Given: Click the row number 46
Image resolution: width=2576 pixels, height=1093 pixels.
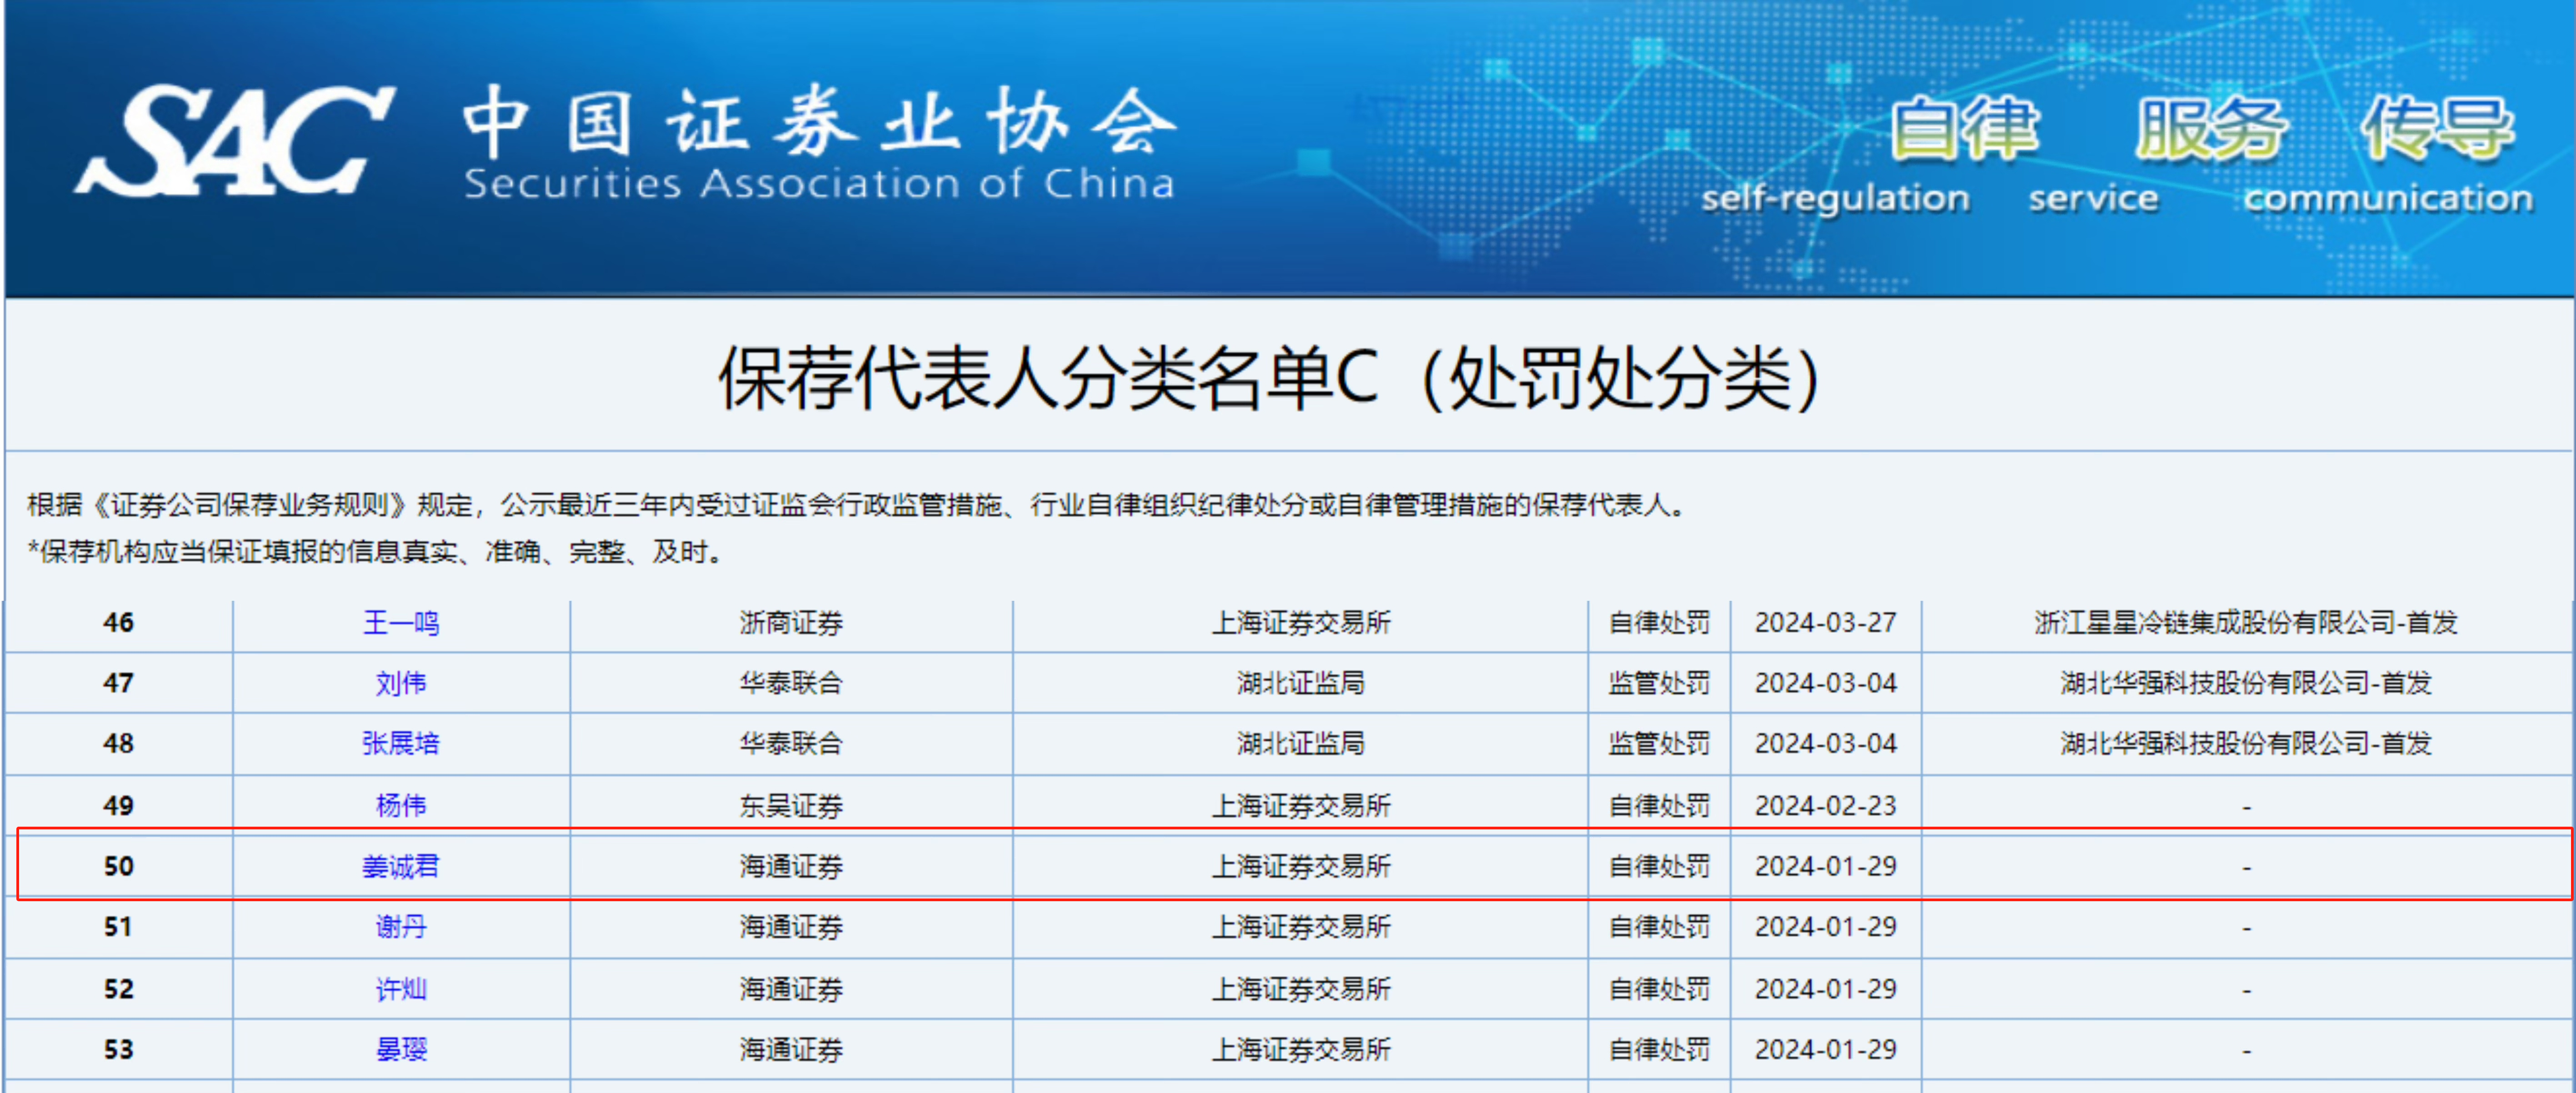Looking at the screenshot, I should coord(118,623).
